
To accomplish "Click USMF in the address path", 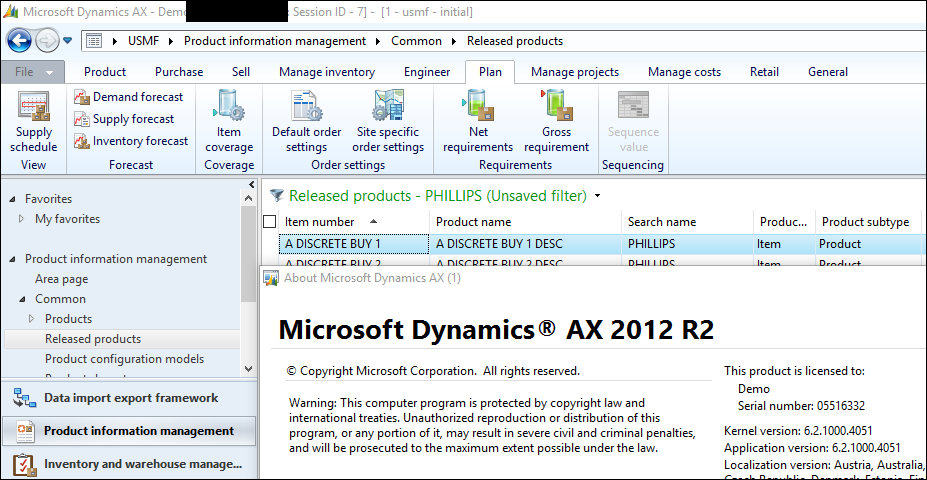I will (144, 41).
